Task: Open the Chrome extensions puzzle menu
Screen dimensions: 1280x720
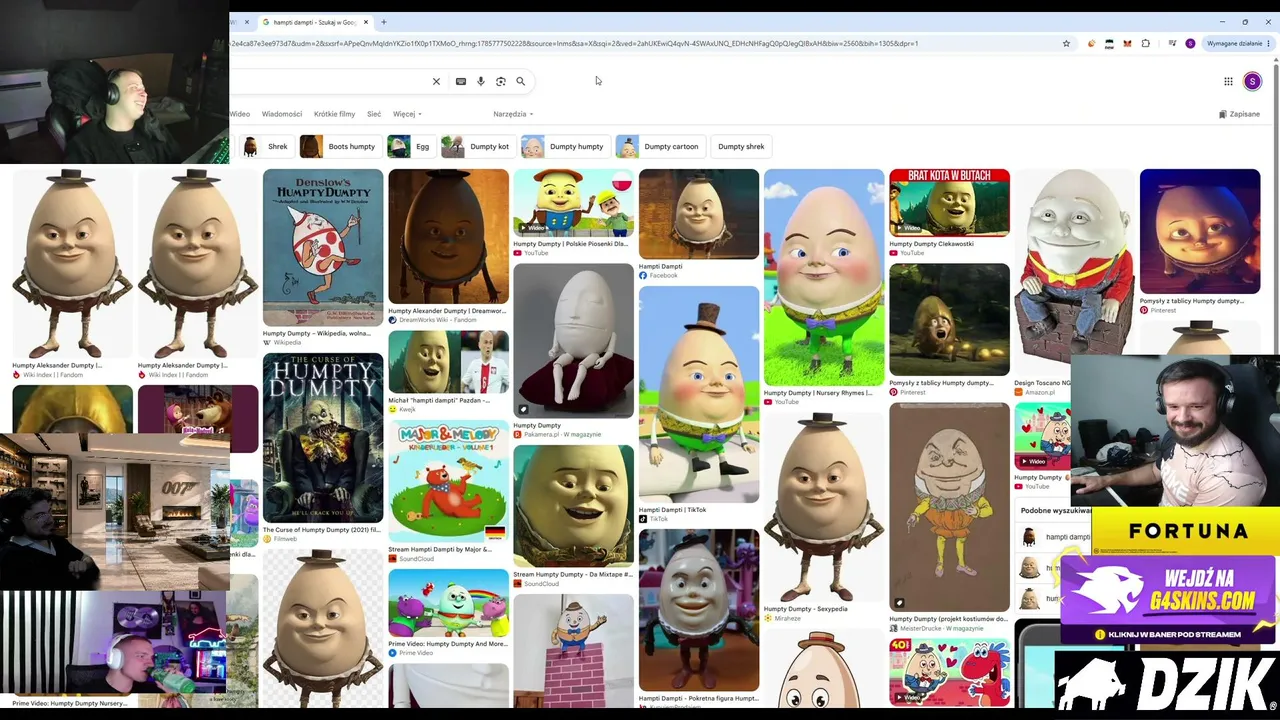Action: (1146, 43)
